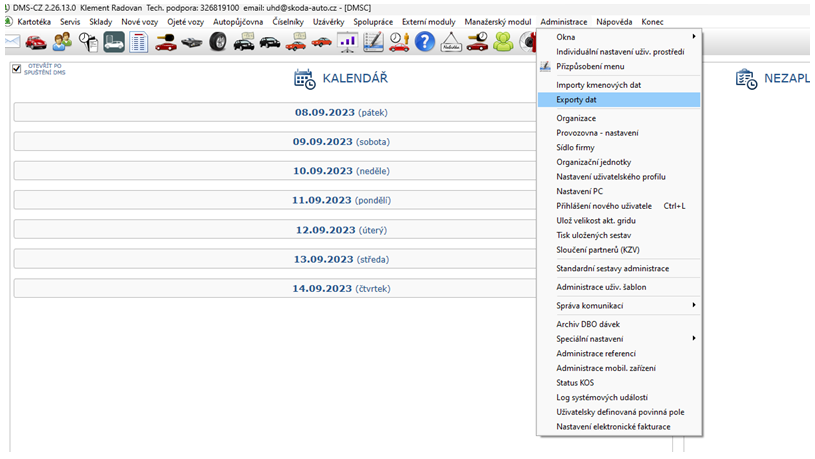This screenshot has height=459, width=815.
Task: Click the green user figure toolbar icon
Action: click(x=503, y=42)
